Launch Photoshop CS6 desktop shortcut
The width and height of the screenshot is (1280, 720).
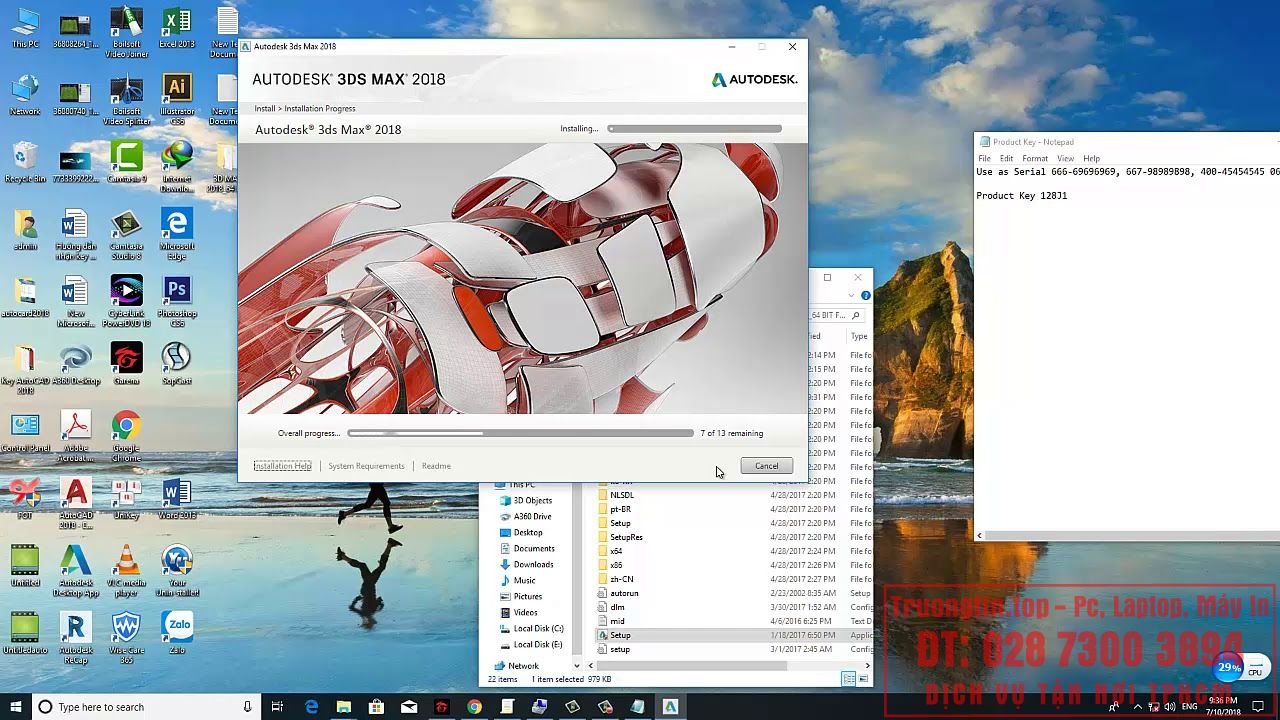coord(177,300)
